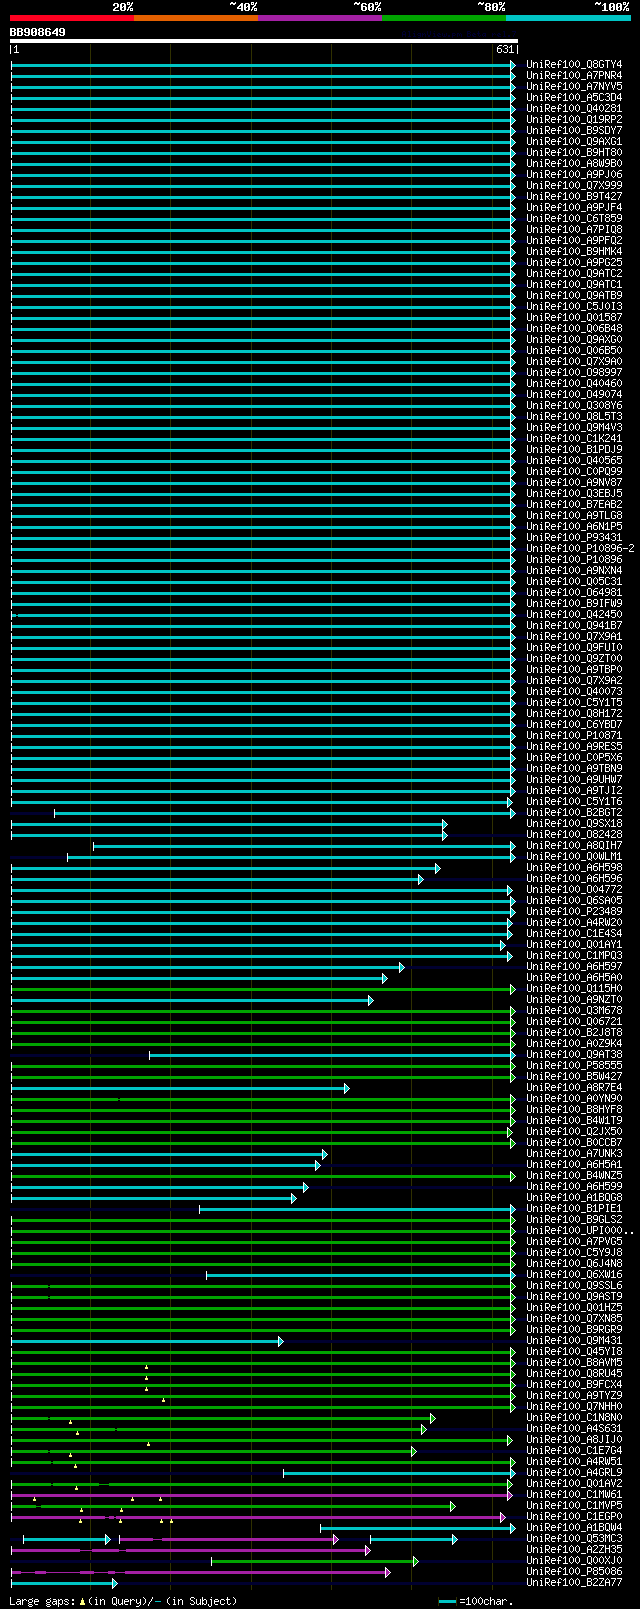Open the UniRef100_C0PQ99 entry
The image size is (640, 1609).
574,472
